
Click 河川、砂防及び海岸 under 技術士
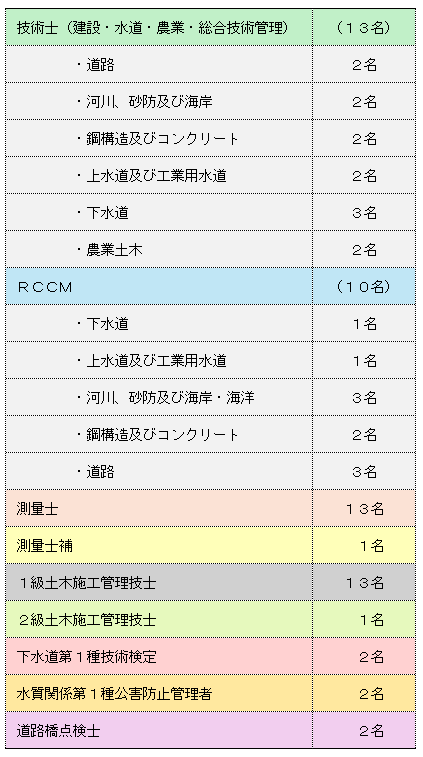144,102
